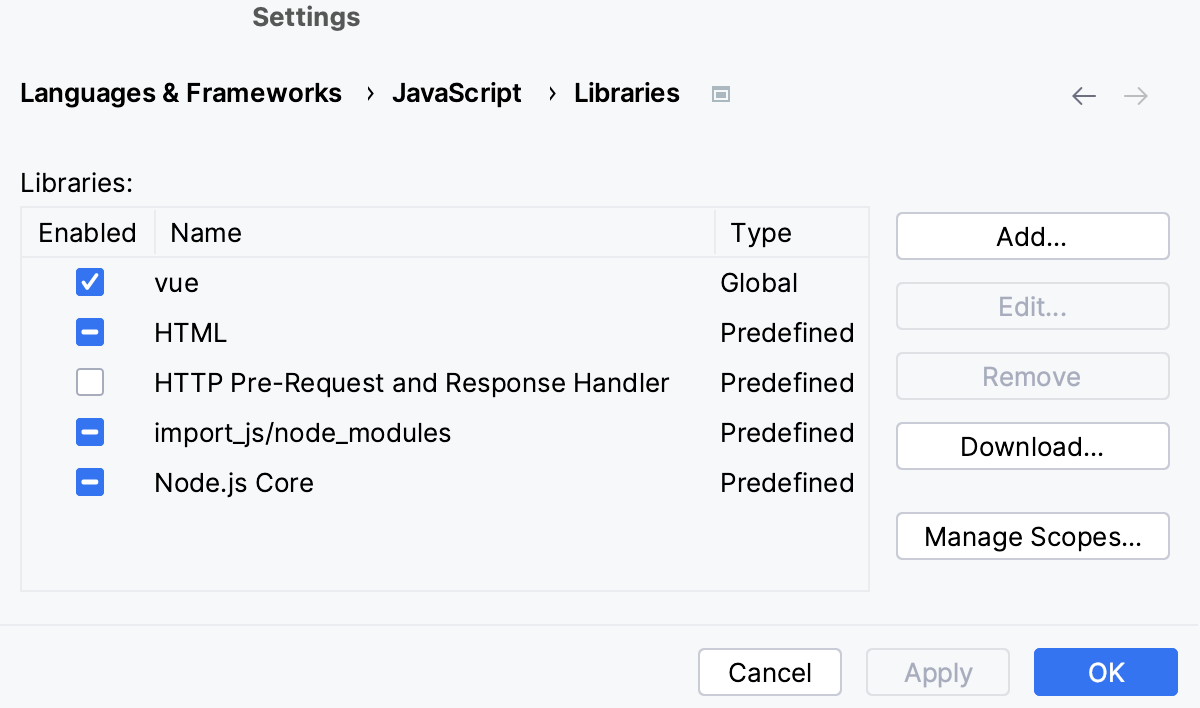Toggle the import_js/node_modules checkbox
Screen dimensions: 1200x708
[x=89, y=432]
